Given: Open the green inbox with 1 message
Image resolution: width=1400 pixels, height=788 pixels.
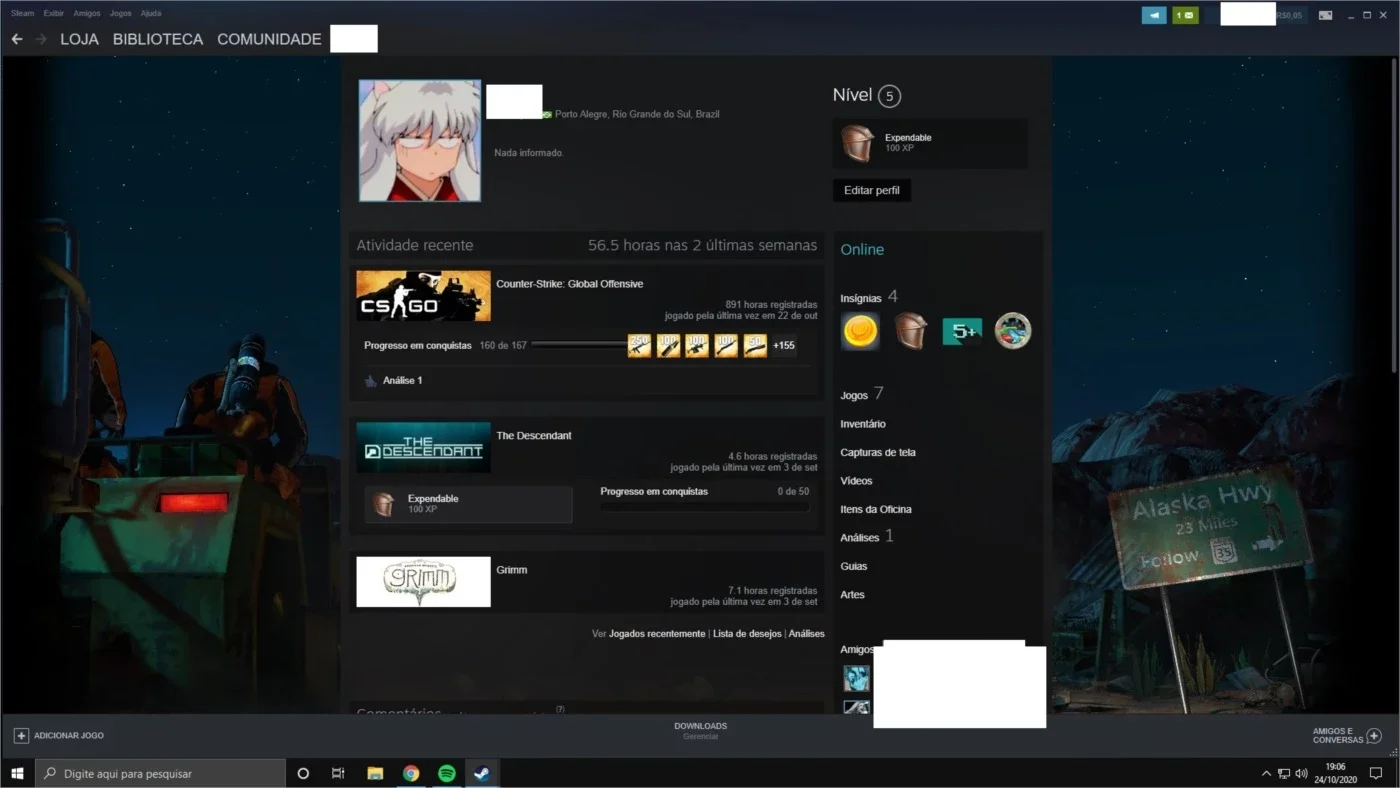Looking at the screenshot, I should tap(1185, 15).
